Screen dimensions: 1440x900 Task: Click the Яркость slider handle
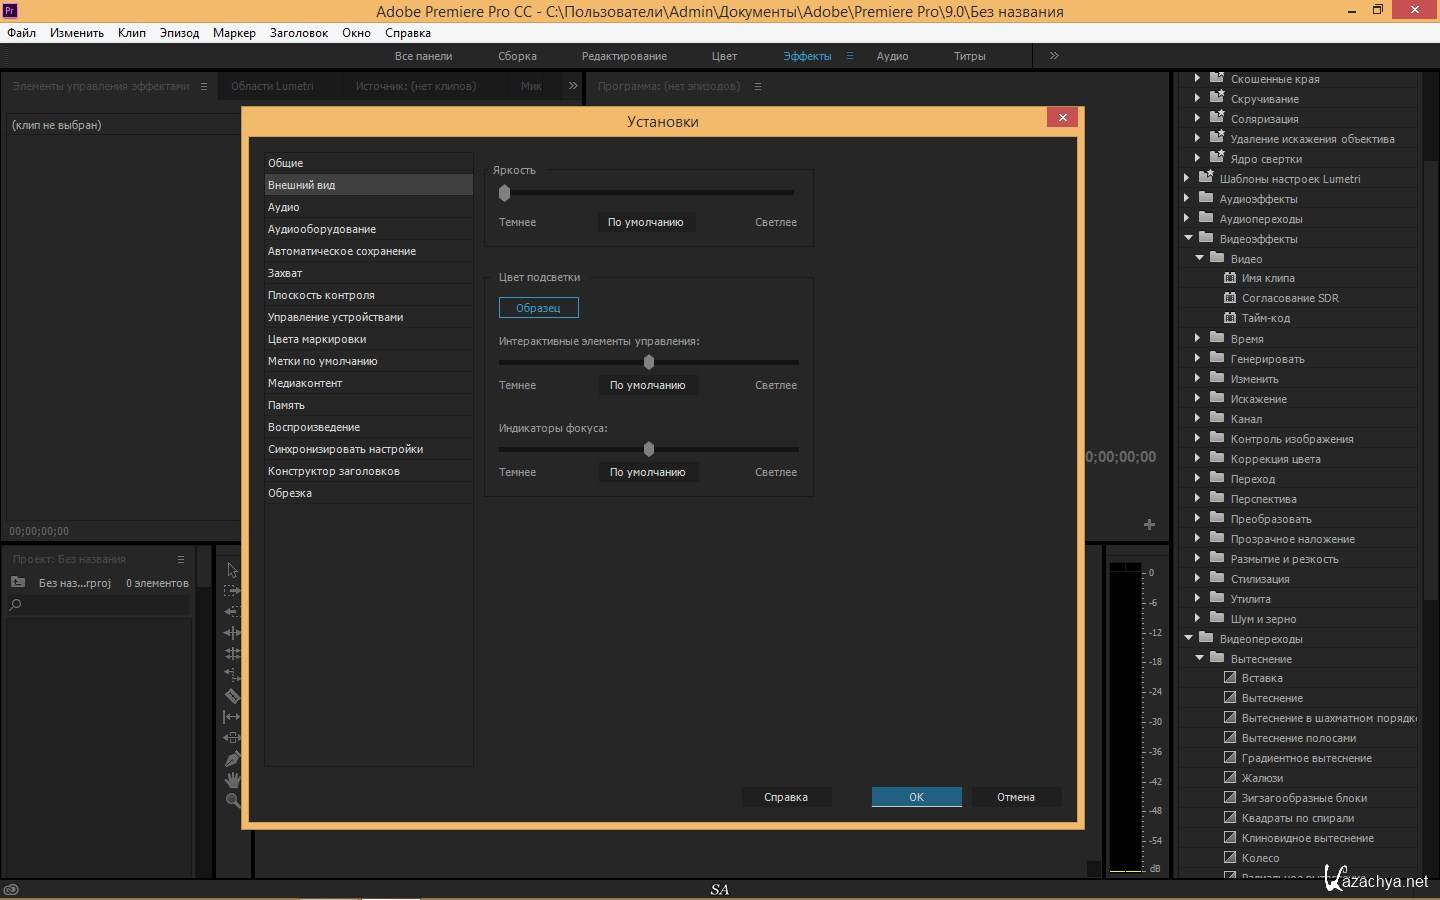tap(504, 193)
